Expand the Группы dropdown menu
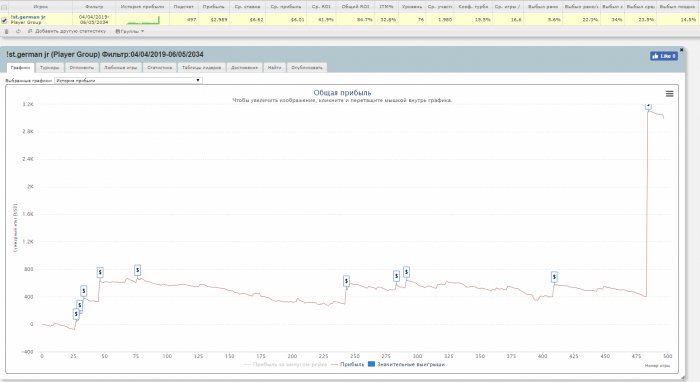700x382 pixels. [x=130, y=32]
